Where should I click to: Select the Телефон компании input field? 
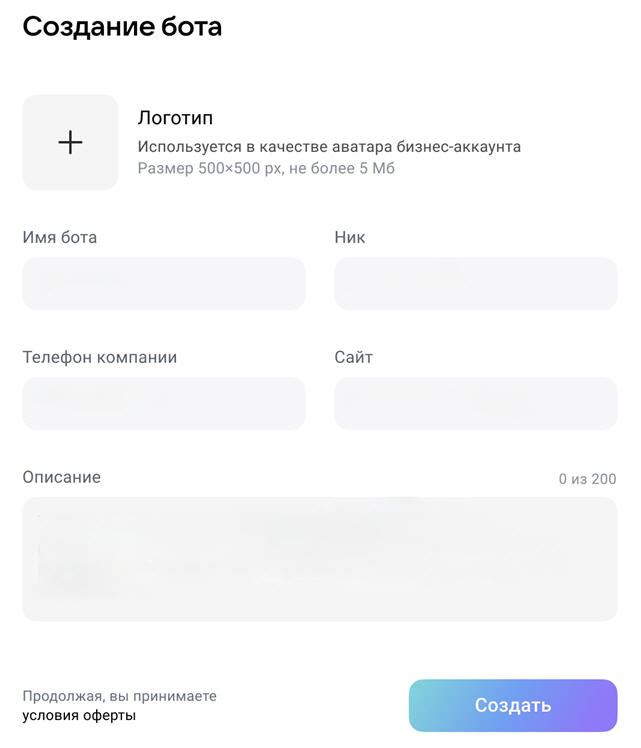pos(164,403)
